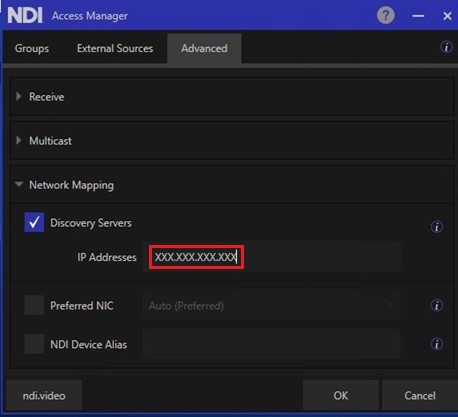
Task: Click the NDI Device Alias text field
Action: pyautogui.click(x=272, y=344)
